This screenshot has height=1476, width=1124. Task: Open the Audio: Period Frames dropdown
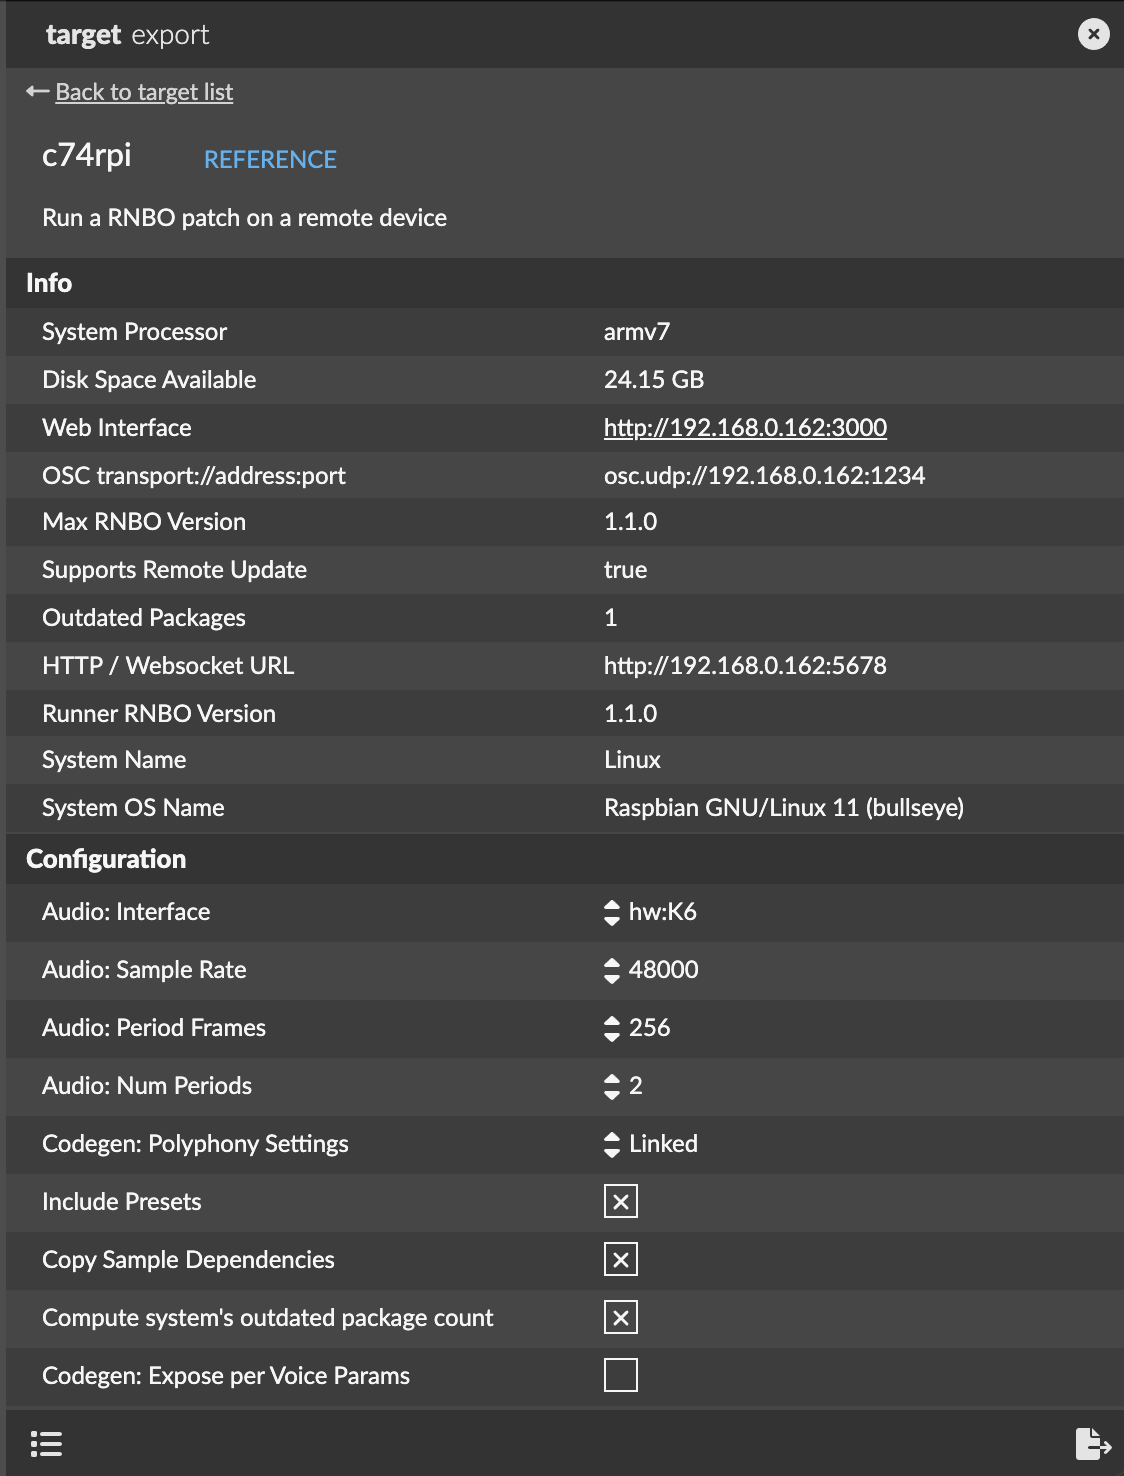(x=637, y=1028)
